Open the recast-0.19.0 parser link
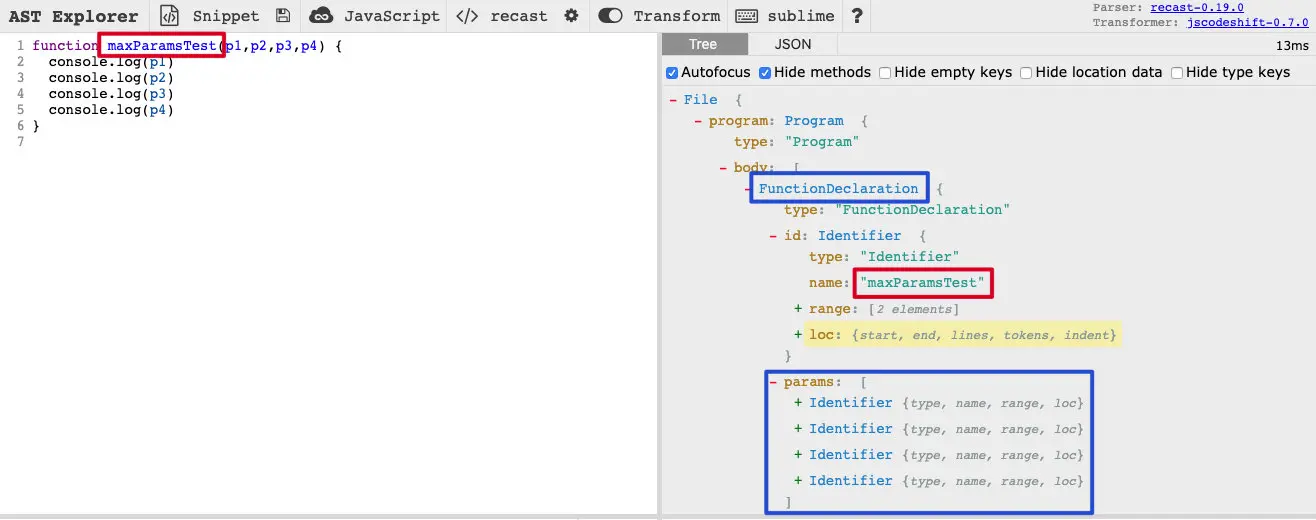The height and width of the screenshot is (520, 1316). coord(1196,7)
